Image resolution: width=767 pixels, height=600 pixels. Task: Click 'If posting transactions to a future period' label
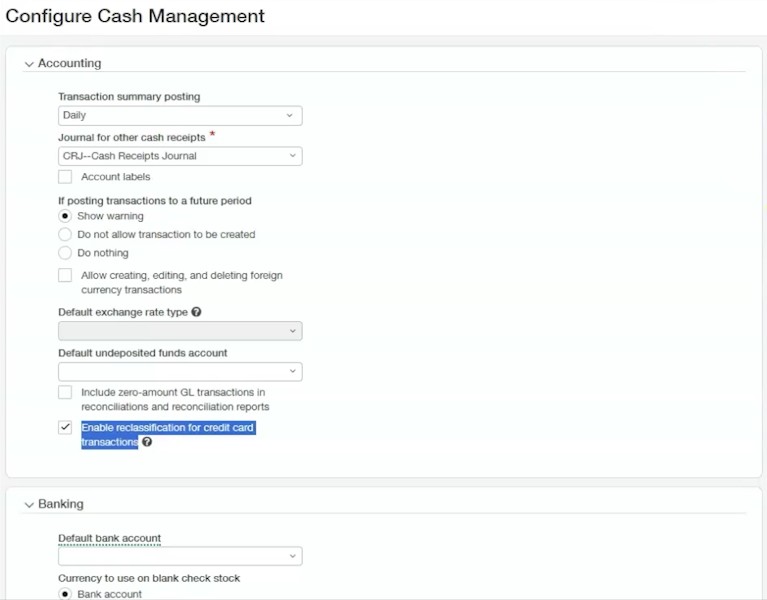(155, 200)
